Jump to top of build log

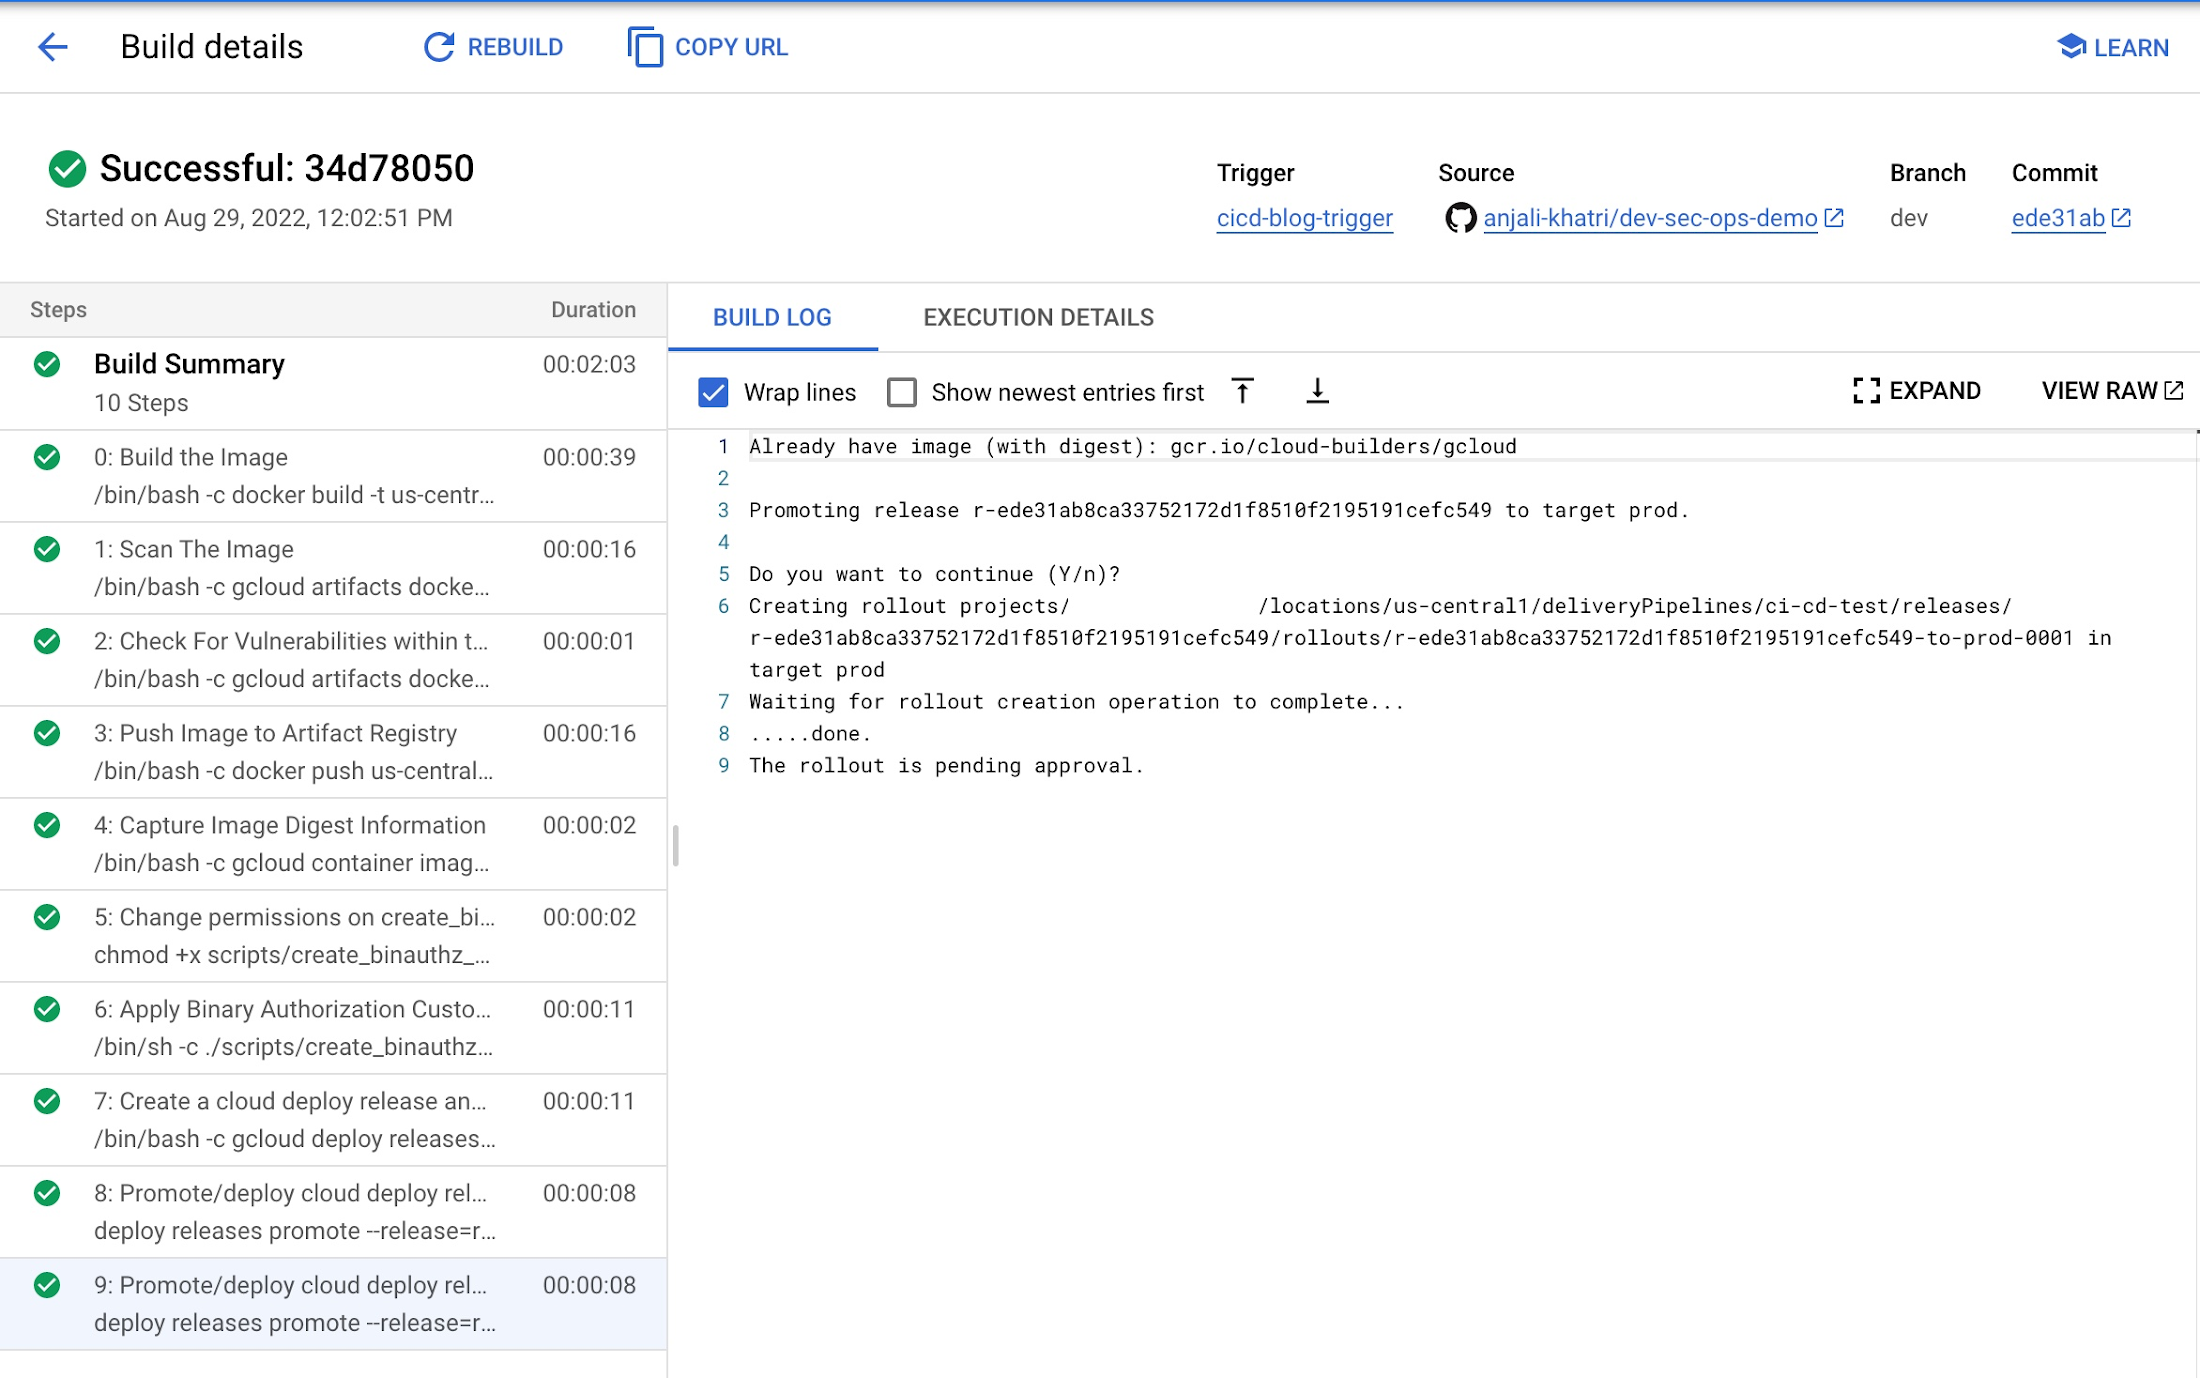click(x=1242, y=391)
